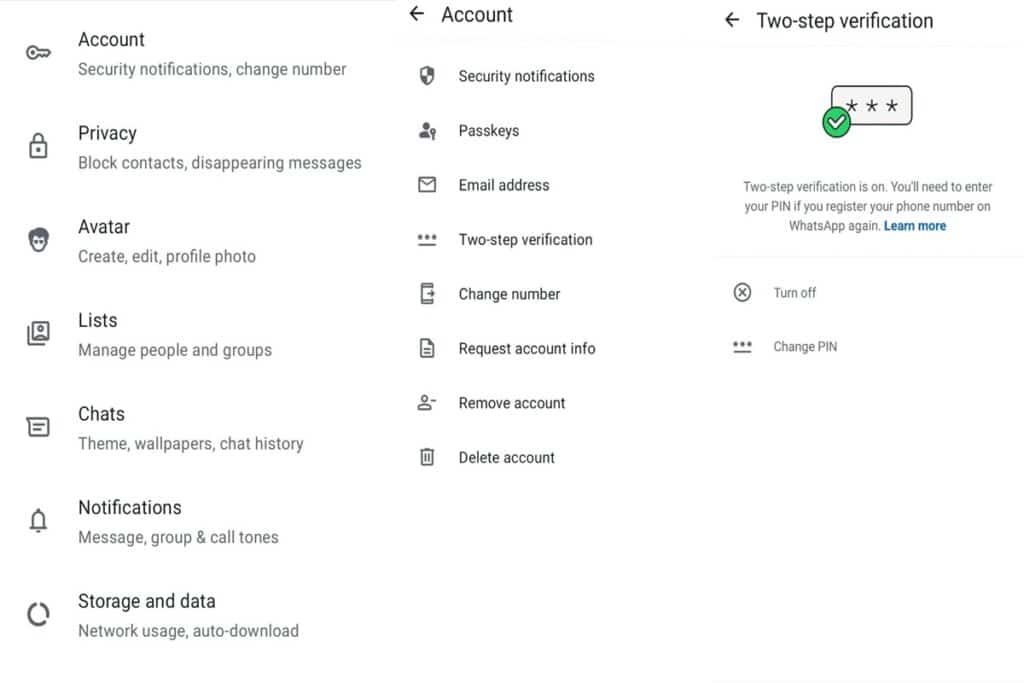This screenshot has height=683, width=1024.
Task: Click 'Block contacts, disappearing messages' subtitle
Action: pyautogui.click(x=219, y=163)
